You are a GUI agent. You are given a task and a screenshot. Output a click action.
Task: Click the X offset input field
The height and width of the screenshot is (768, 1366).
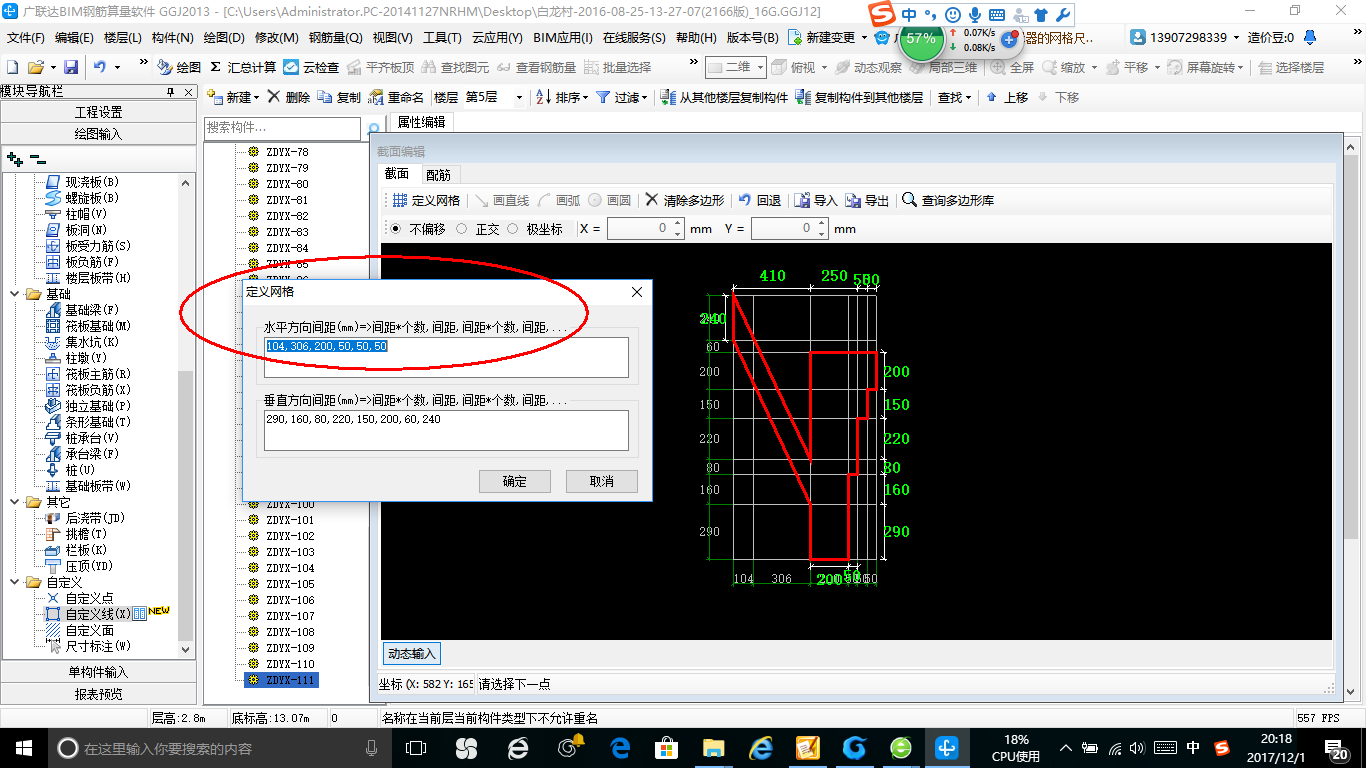click(x=639, y=229)
